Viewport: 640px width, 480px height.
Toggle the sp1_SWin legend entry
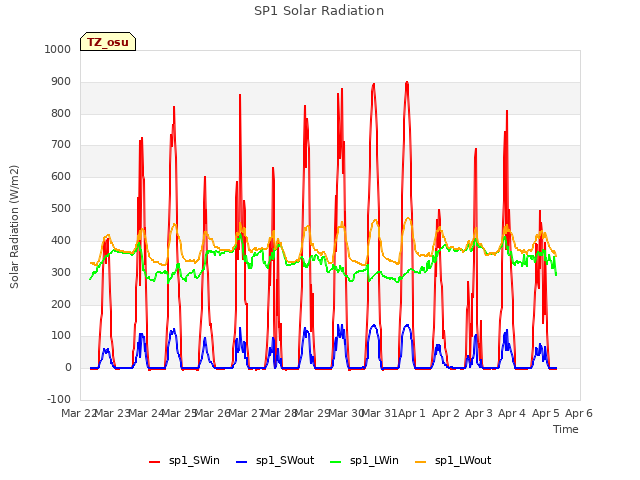pos(184,461)
